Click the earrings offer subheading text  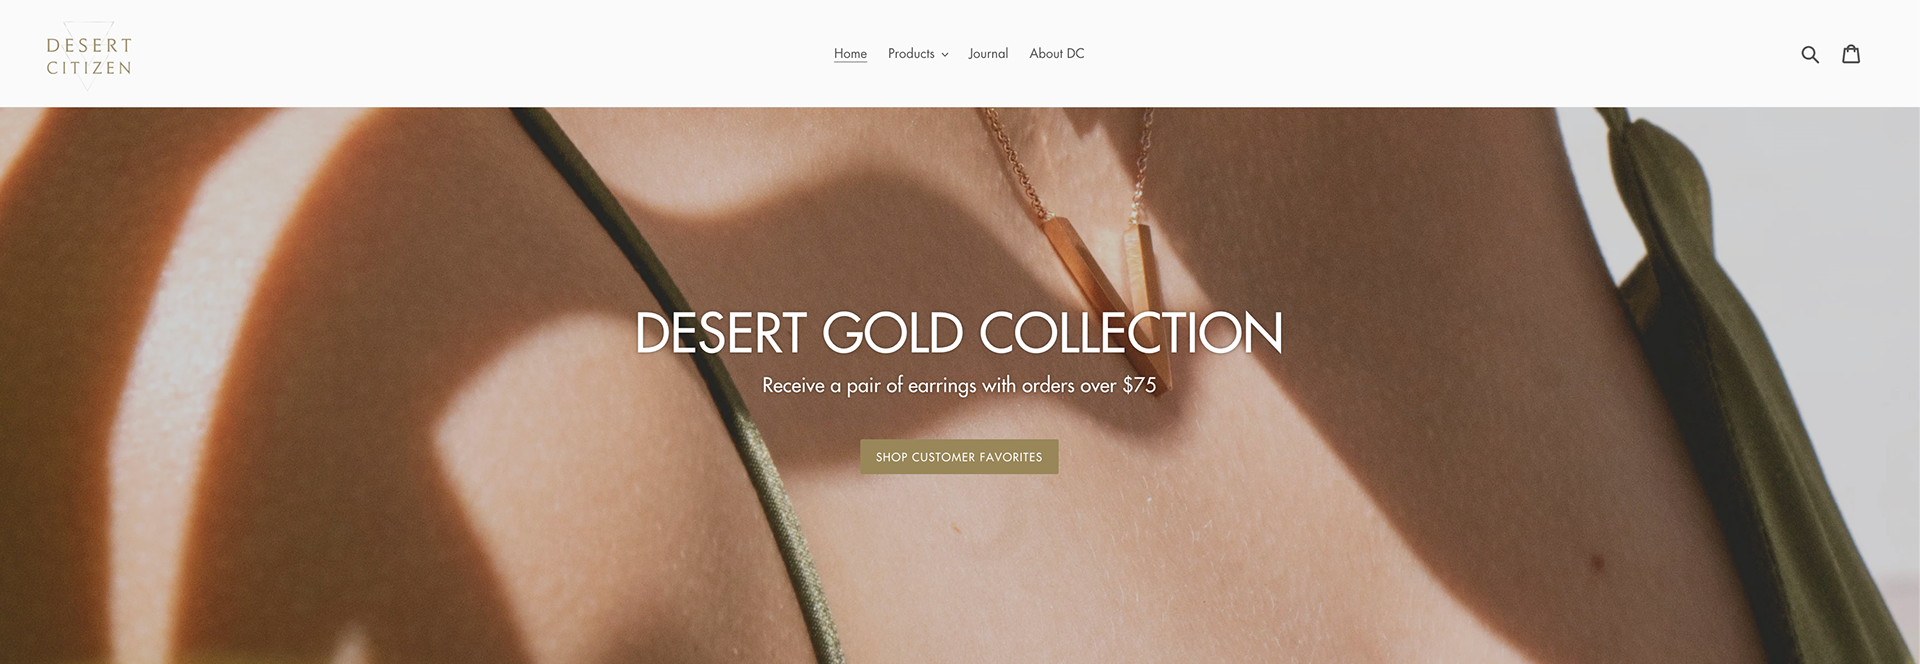959,385
